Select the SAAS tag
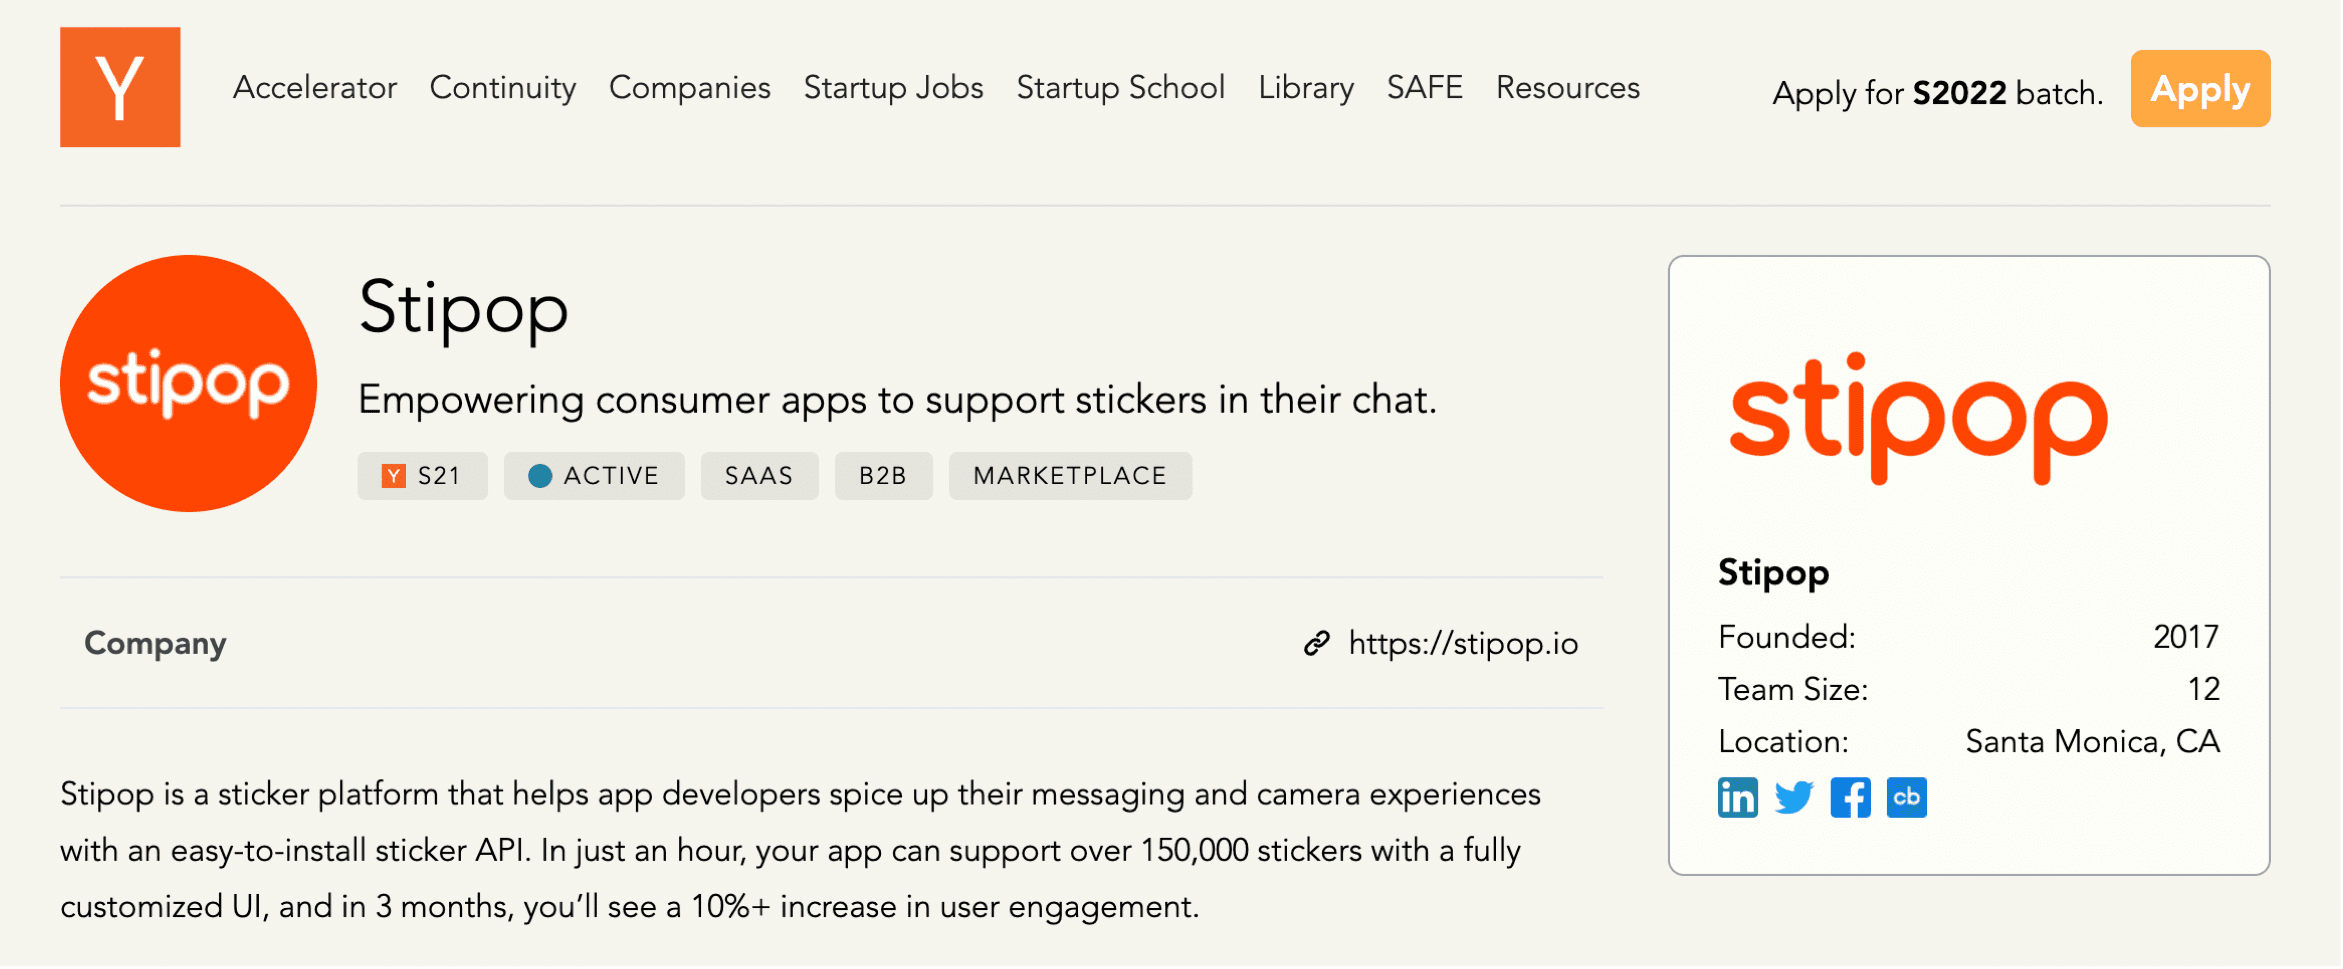 tap(758, 475)
